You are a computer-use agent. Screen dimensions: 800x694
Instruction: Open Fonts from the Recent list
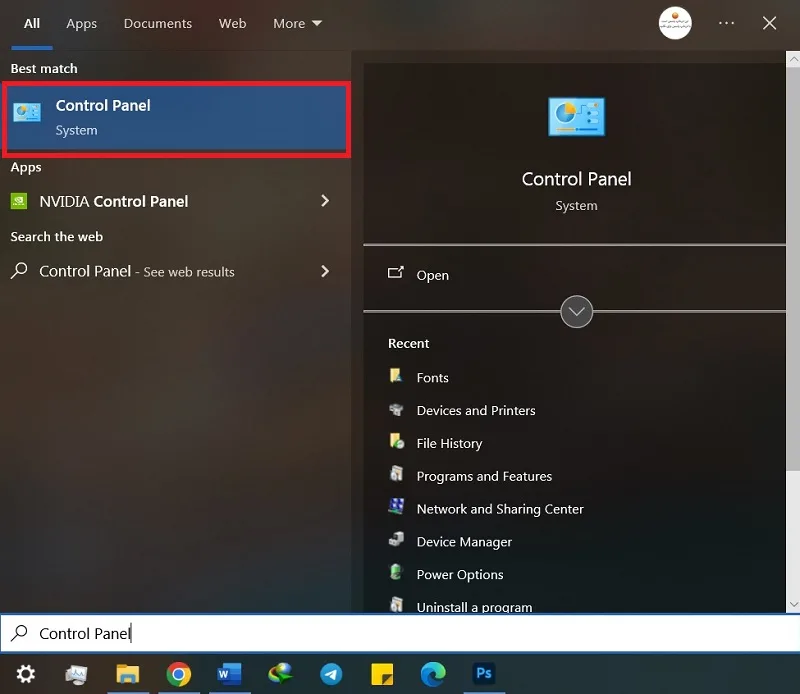(432, 378)
